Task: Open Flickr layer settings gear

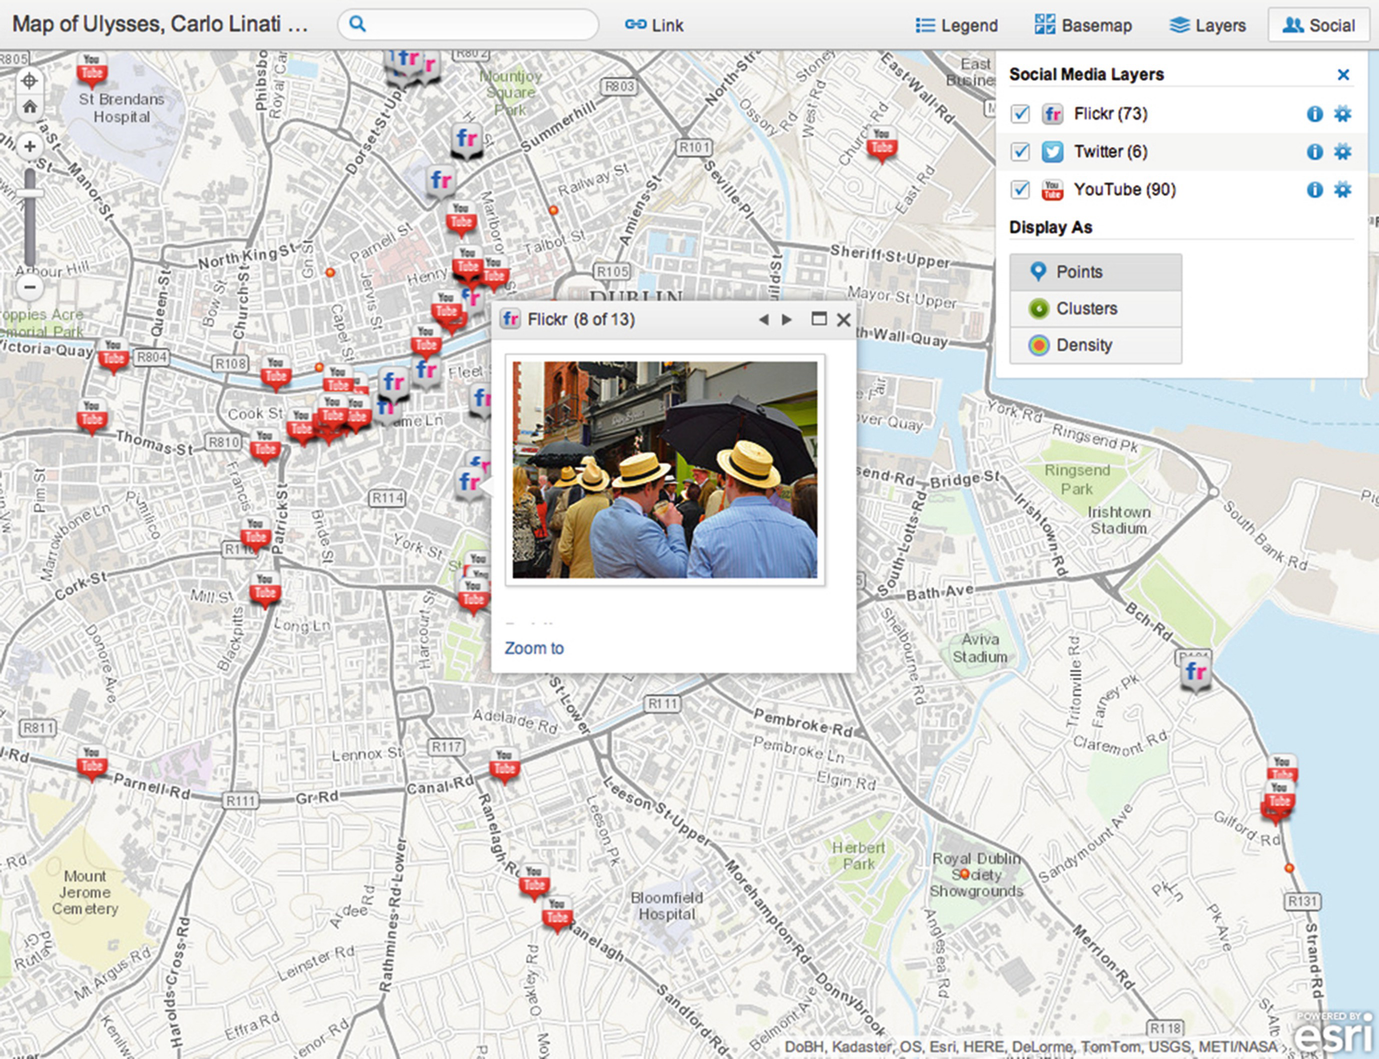Action: pos(1343,114)
